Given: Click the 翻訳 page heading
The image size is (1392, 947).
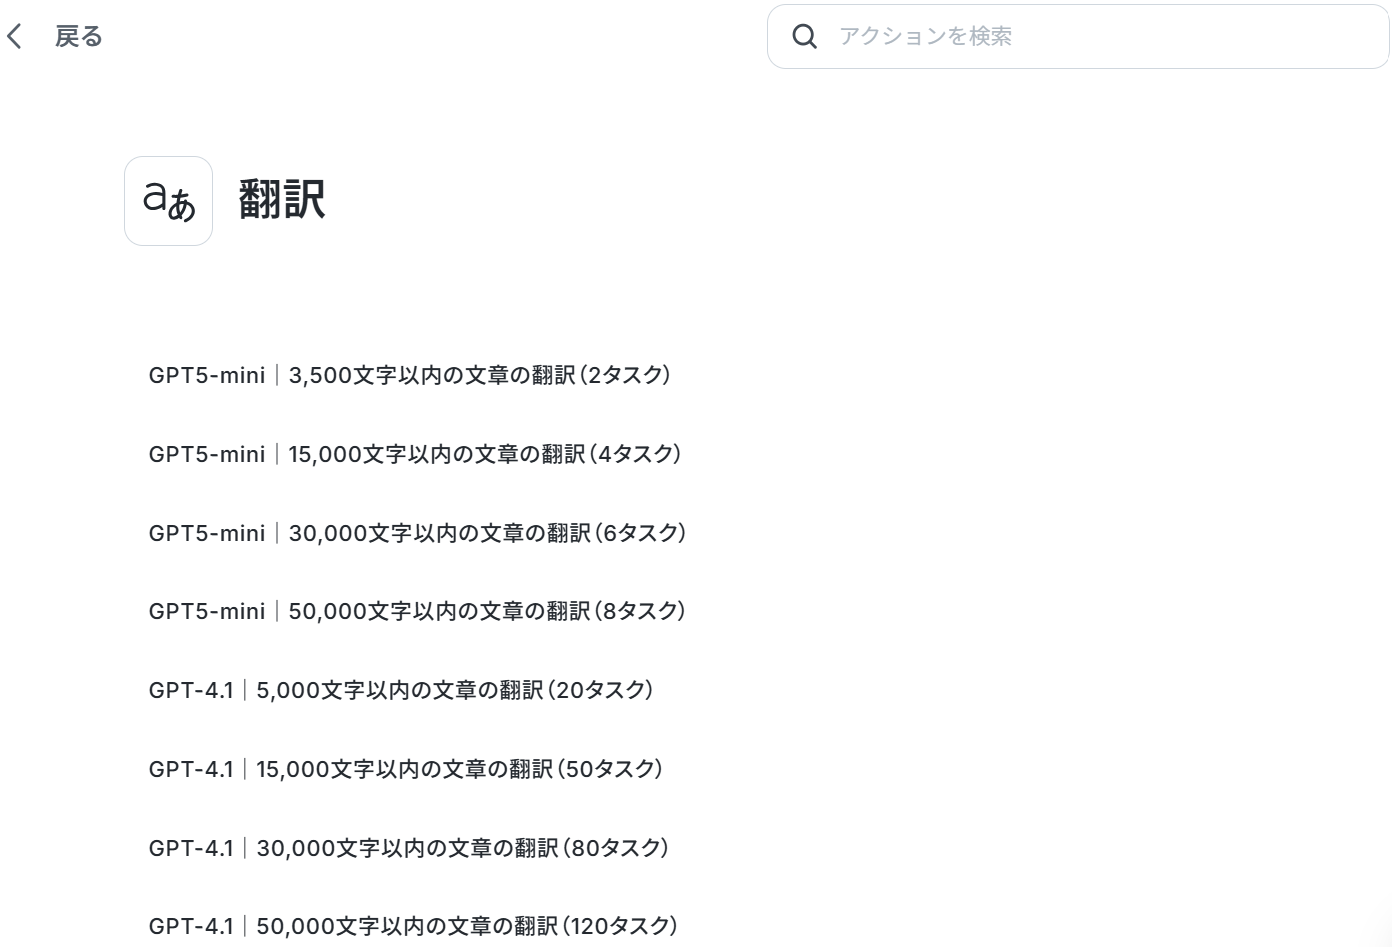Looking at the screenshot, I should click(282, 199).
